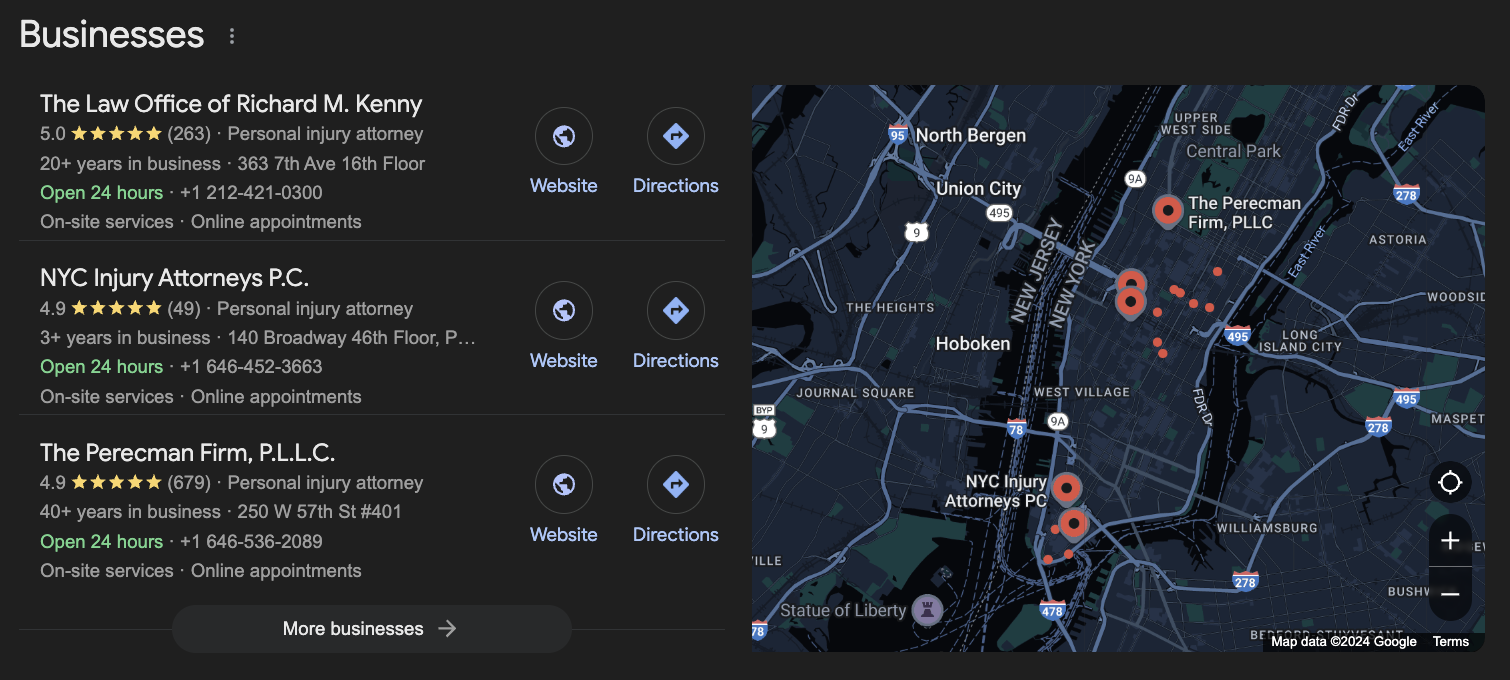Image resolution: width=1510 pixels, height=680 pixels.
Task: Click the Central Park label on the map
Action: [x=1233, y=152]
